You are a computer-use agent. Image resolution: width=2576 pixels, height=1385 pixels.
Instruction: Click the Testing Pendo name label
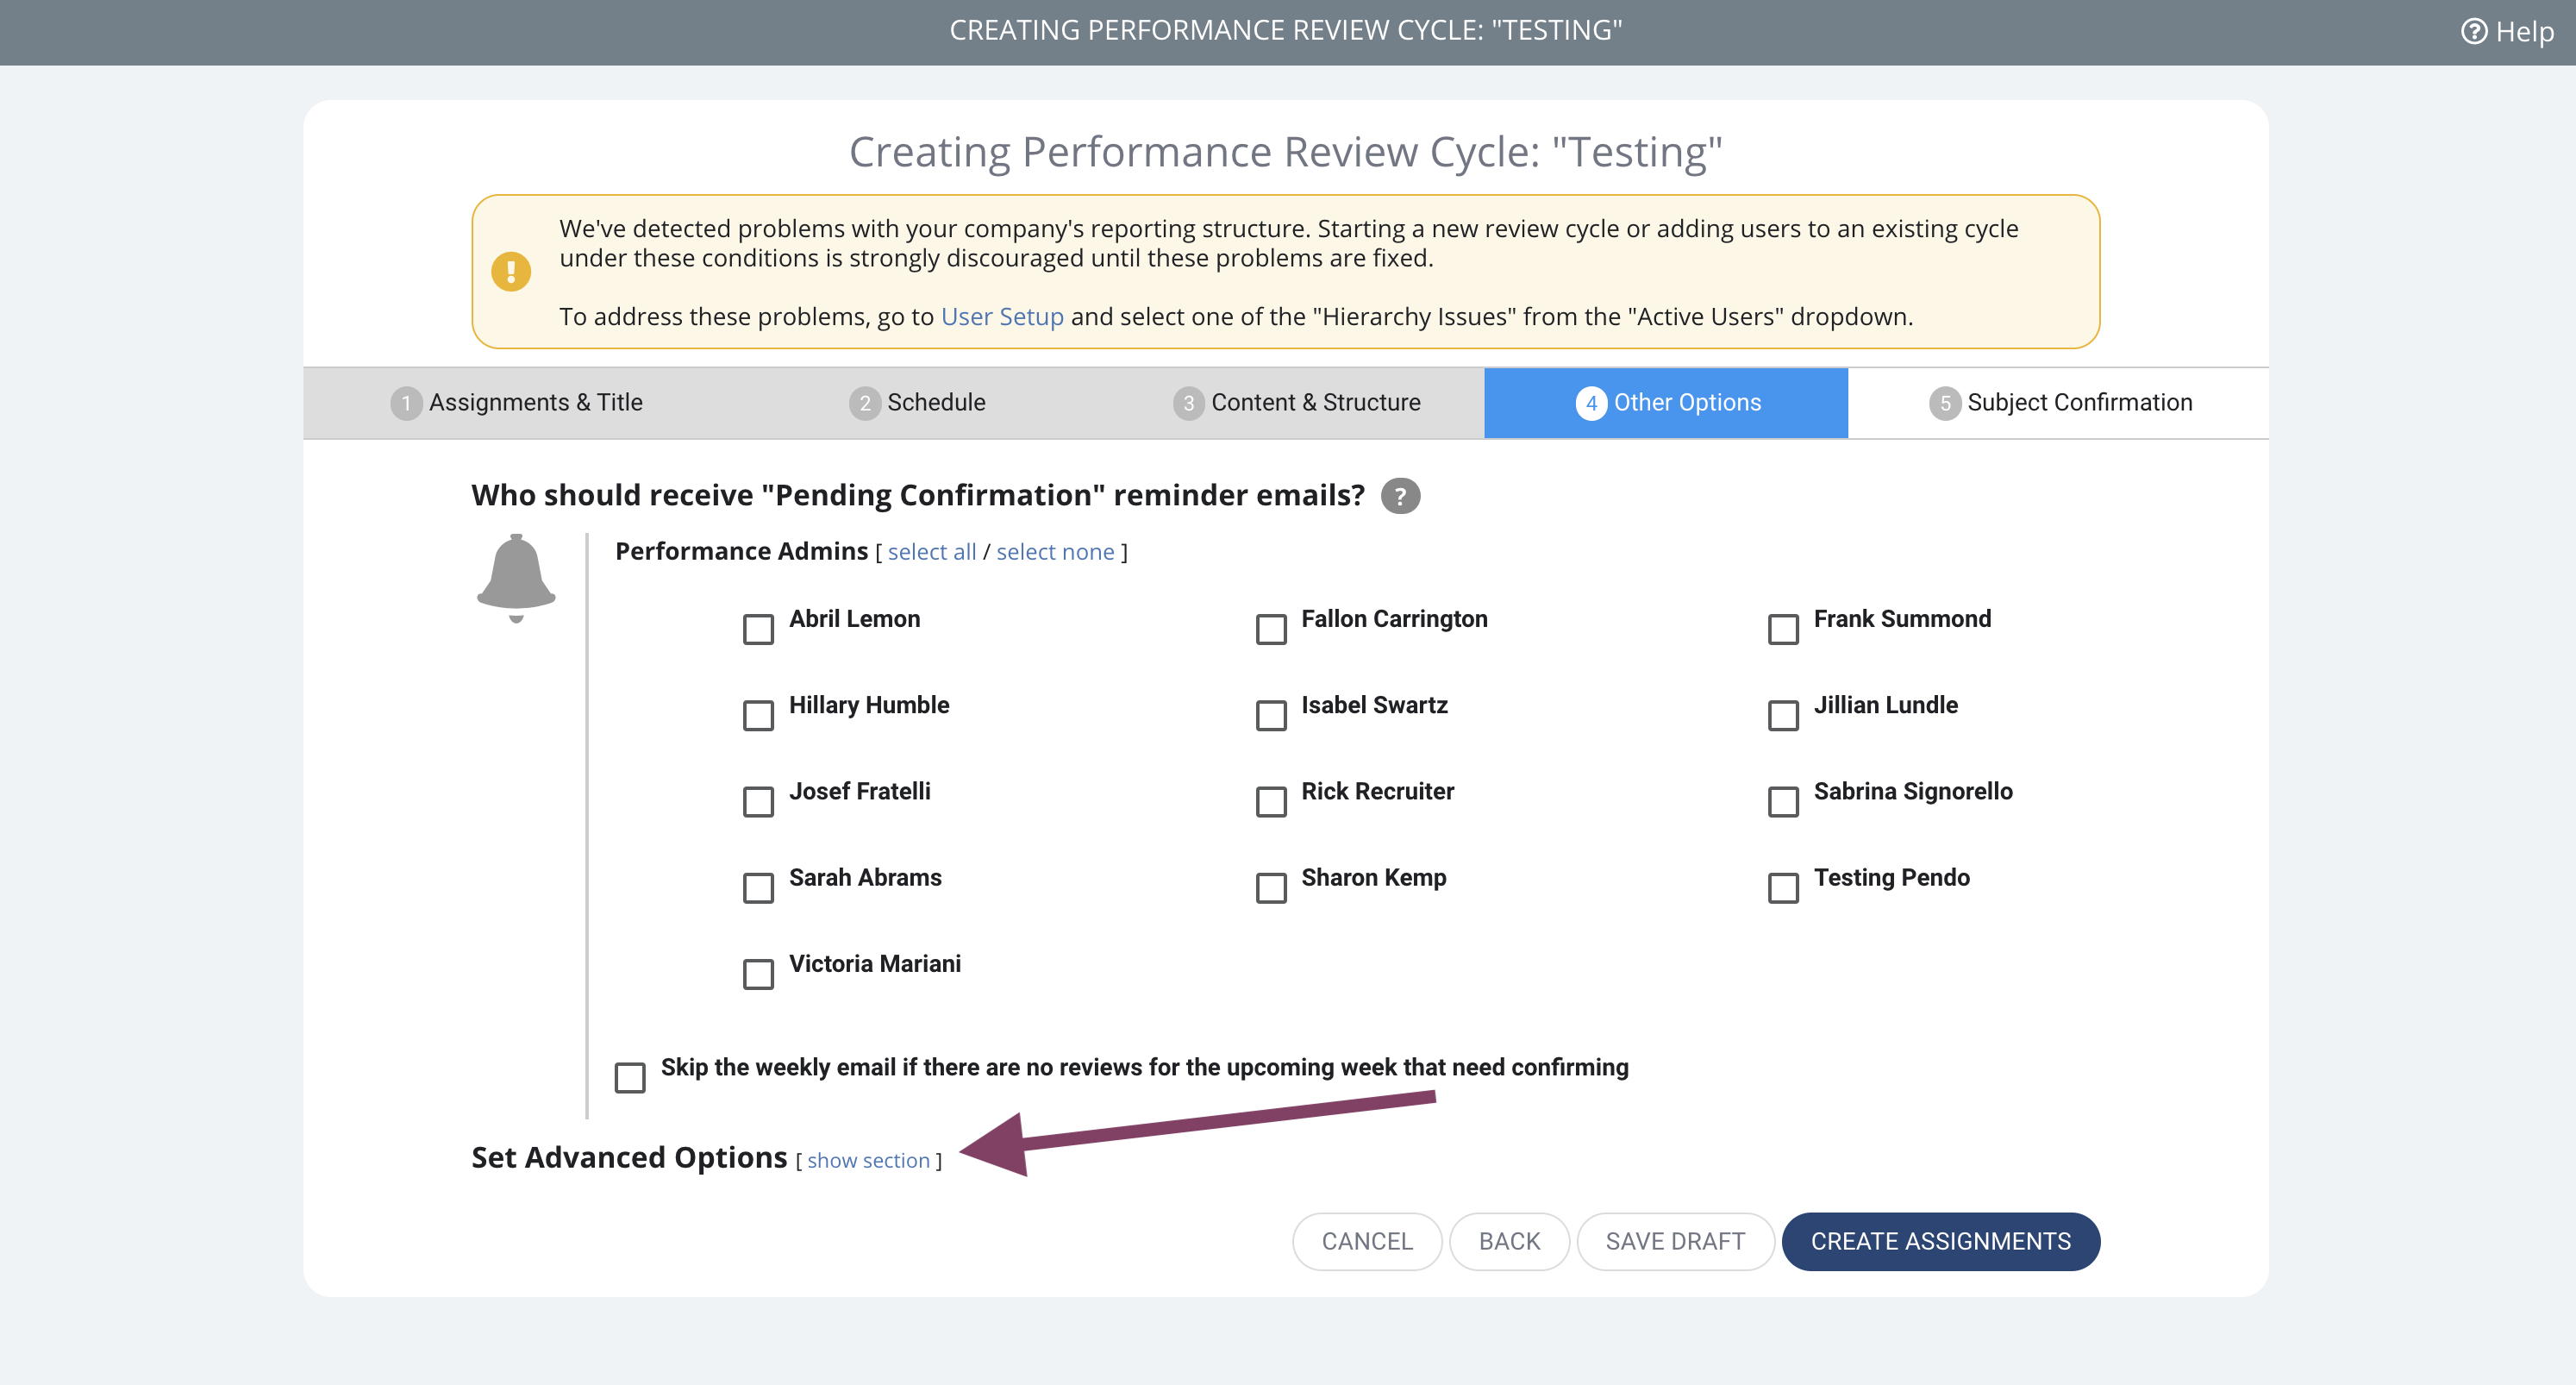pyautogui.click(x=1891, y=877)
